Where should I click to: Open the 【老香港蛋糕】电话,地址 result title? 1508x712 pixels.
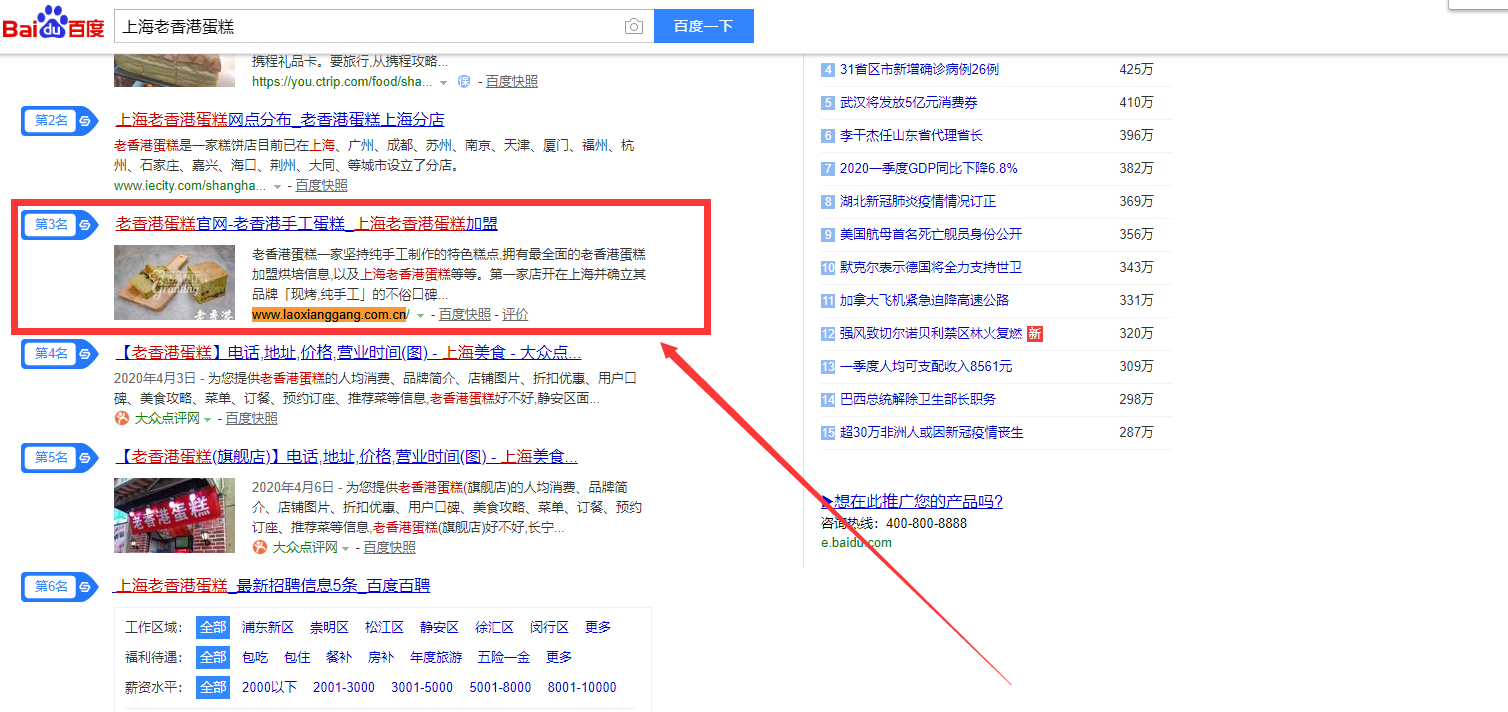pos(348,352)
